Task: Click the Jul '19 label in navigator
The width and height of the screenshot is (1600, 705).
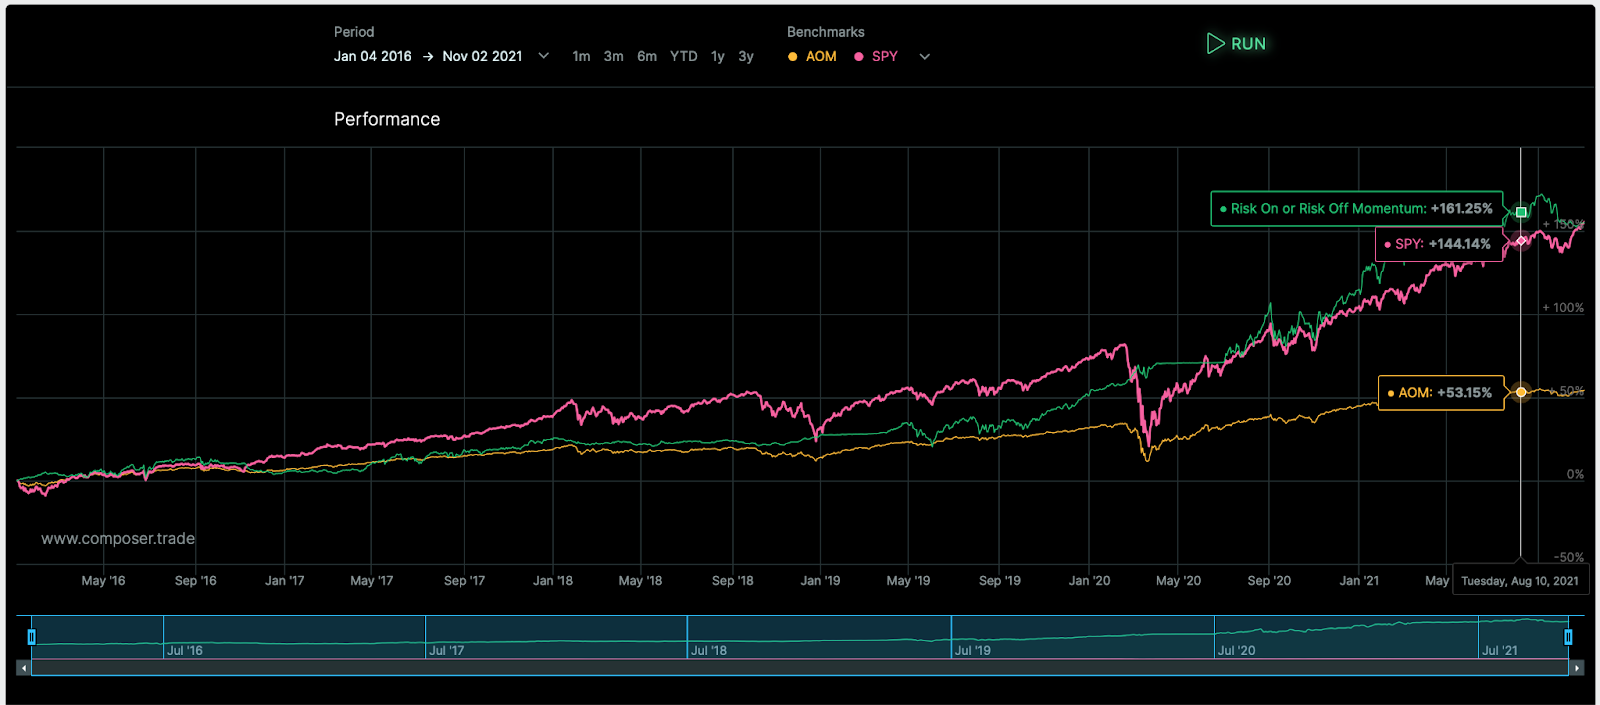Action: 973,651
